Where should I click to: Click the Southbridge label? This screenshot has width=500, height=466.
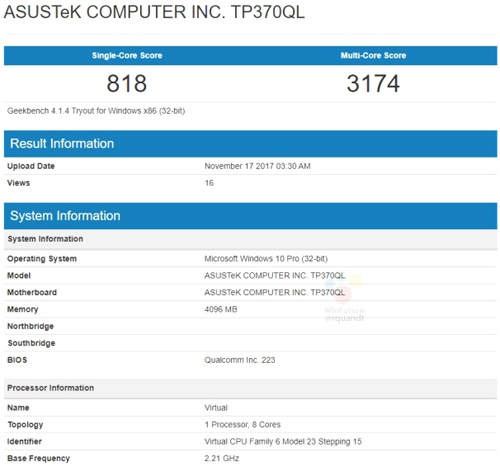(31, 343)
